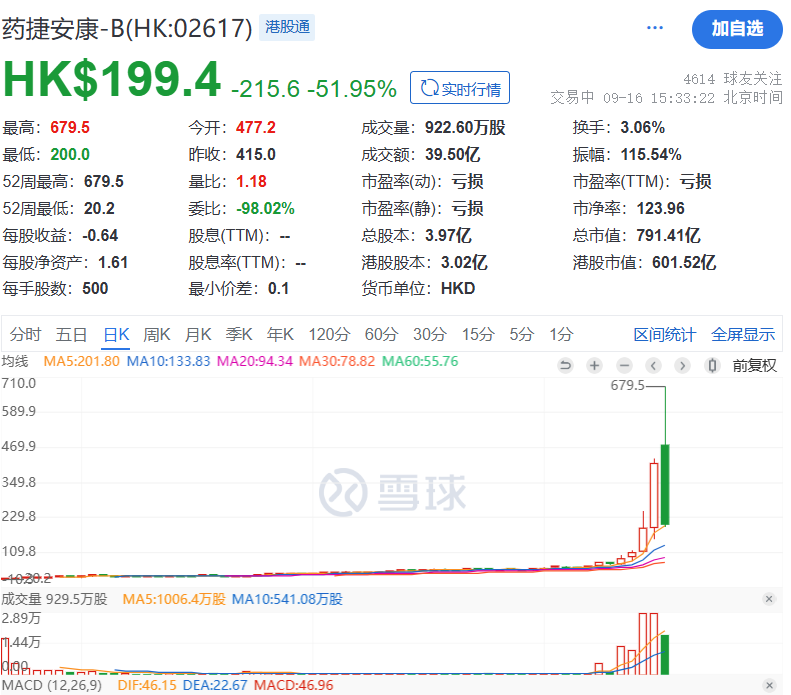Image resolution: width=791 pixels, height=695 pixels.
Task: Open the 区间统计 range statistics link
Action: [x=664, y=334]
